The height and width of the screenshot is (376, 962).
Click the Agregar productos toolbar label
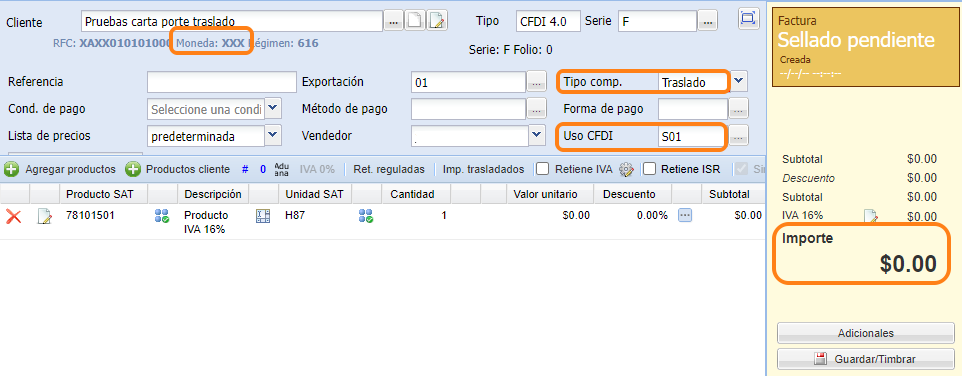pyautogui.click(x=70, y=169)
